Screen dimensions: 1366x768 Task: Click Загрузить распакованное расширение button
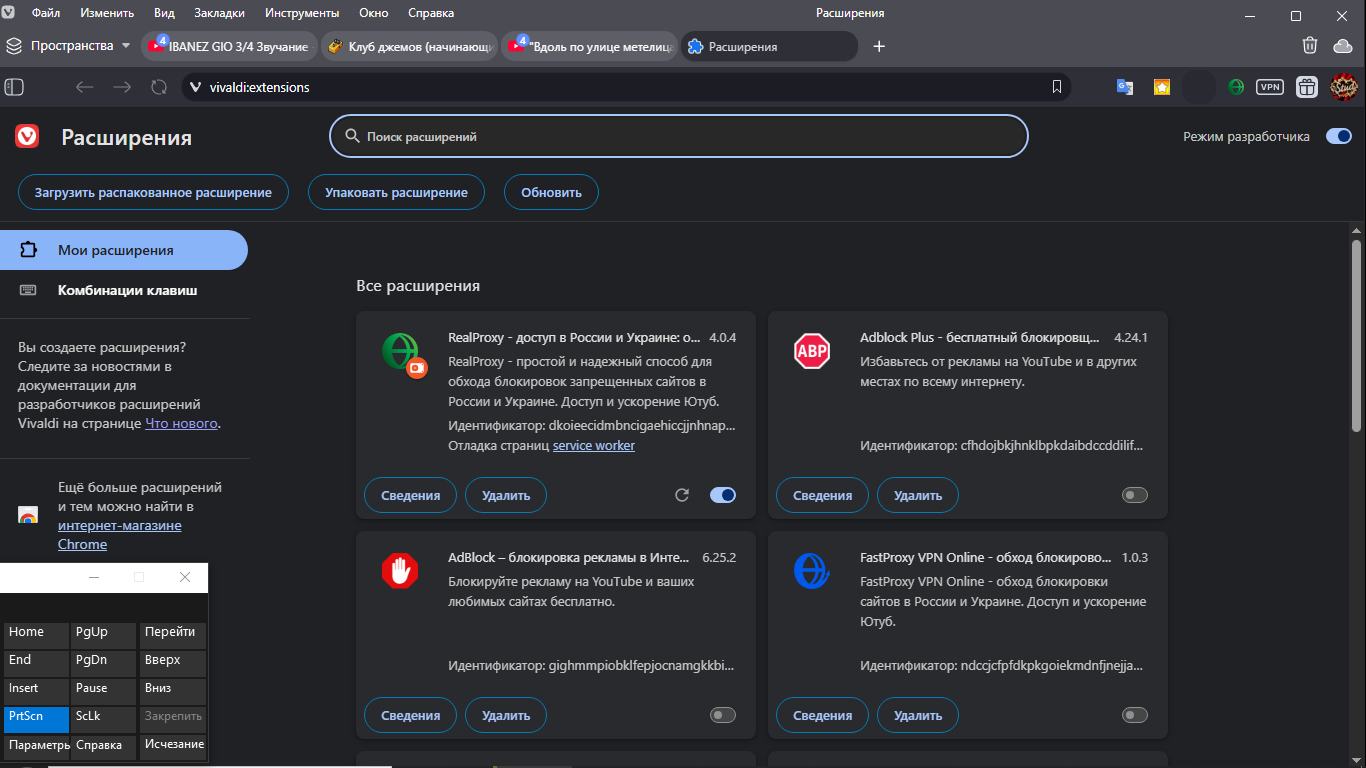click(153, 192)
